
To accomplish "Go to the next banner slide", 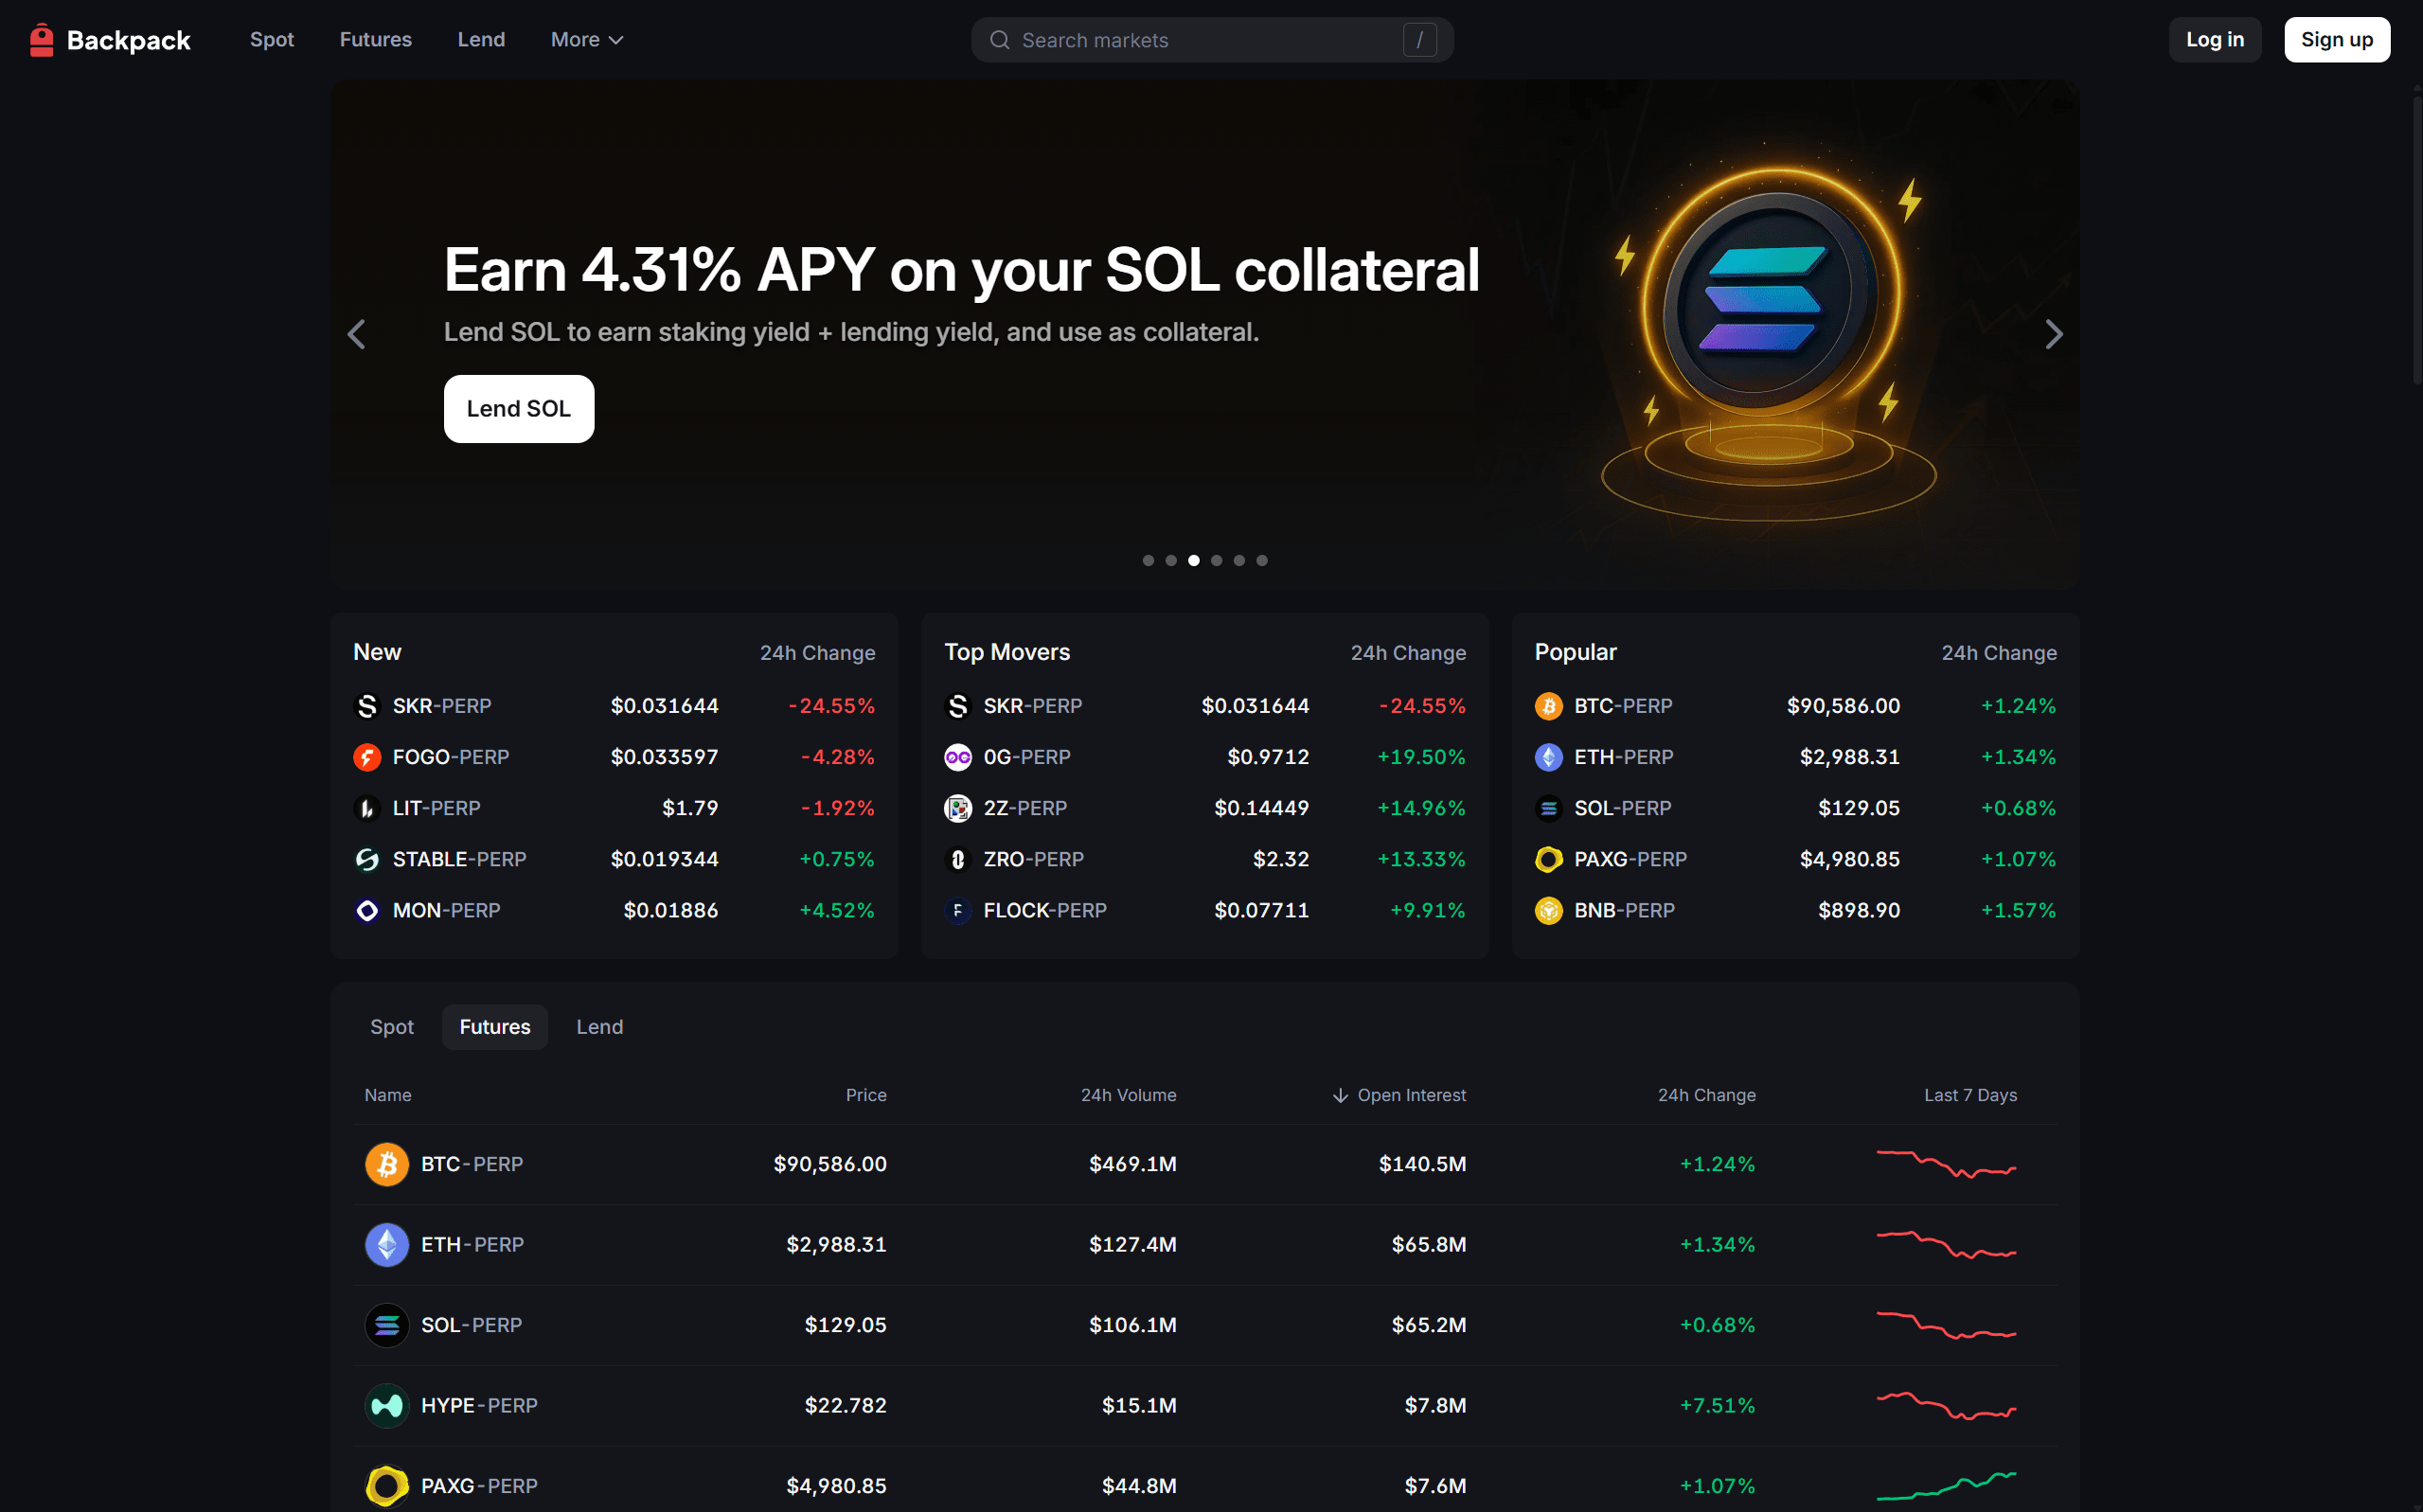I will tap(2053, 334).
